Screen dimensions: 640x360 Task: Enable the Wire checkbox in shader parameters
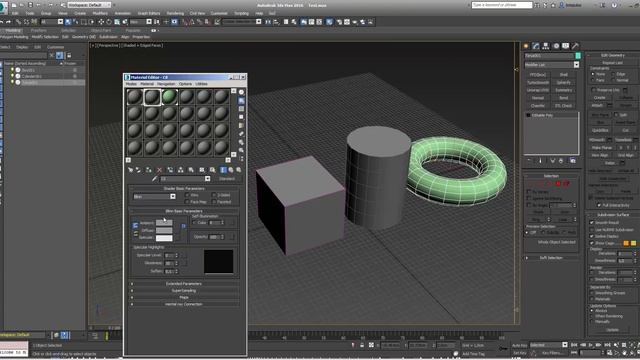point(188,196)
